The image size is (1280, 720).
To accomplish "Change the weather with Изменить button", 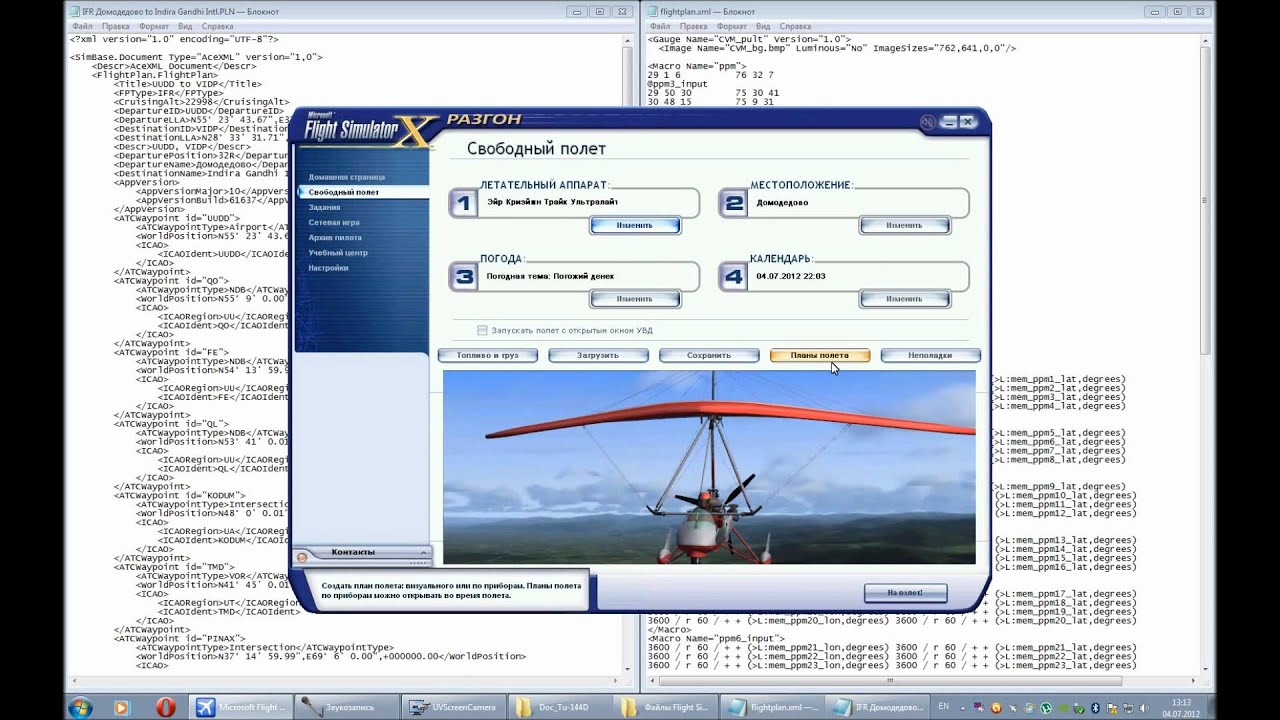I will tap(635, 298).
